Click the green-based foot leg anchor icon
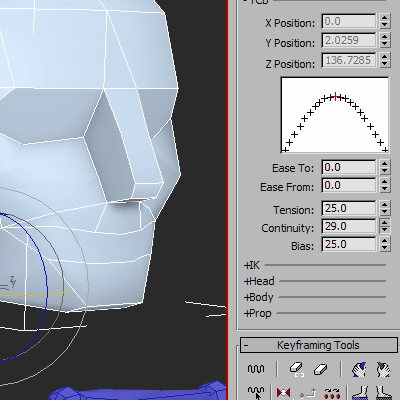This screenshot has width=400, height=400. point(383,393)
